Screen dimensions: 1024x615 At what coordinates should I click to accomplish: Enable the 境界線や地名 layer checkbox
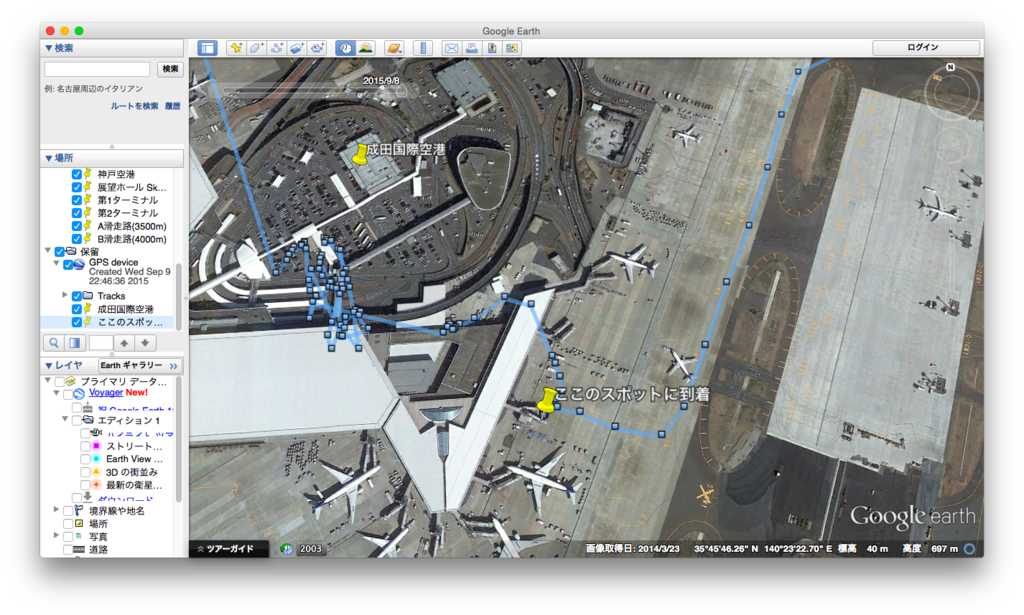click(68, 511)
